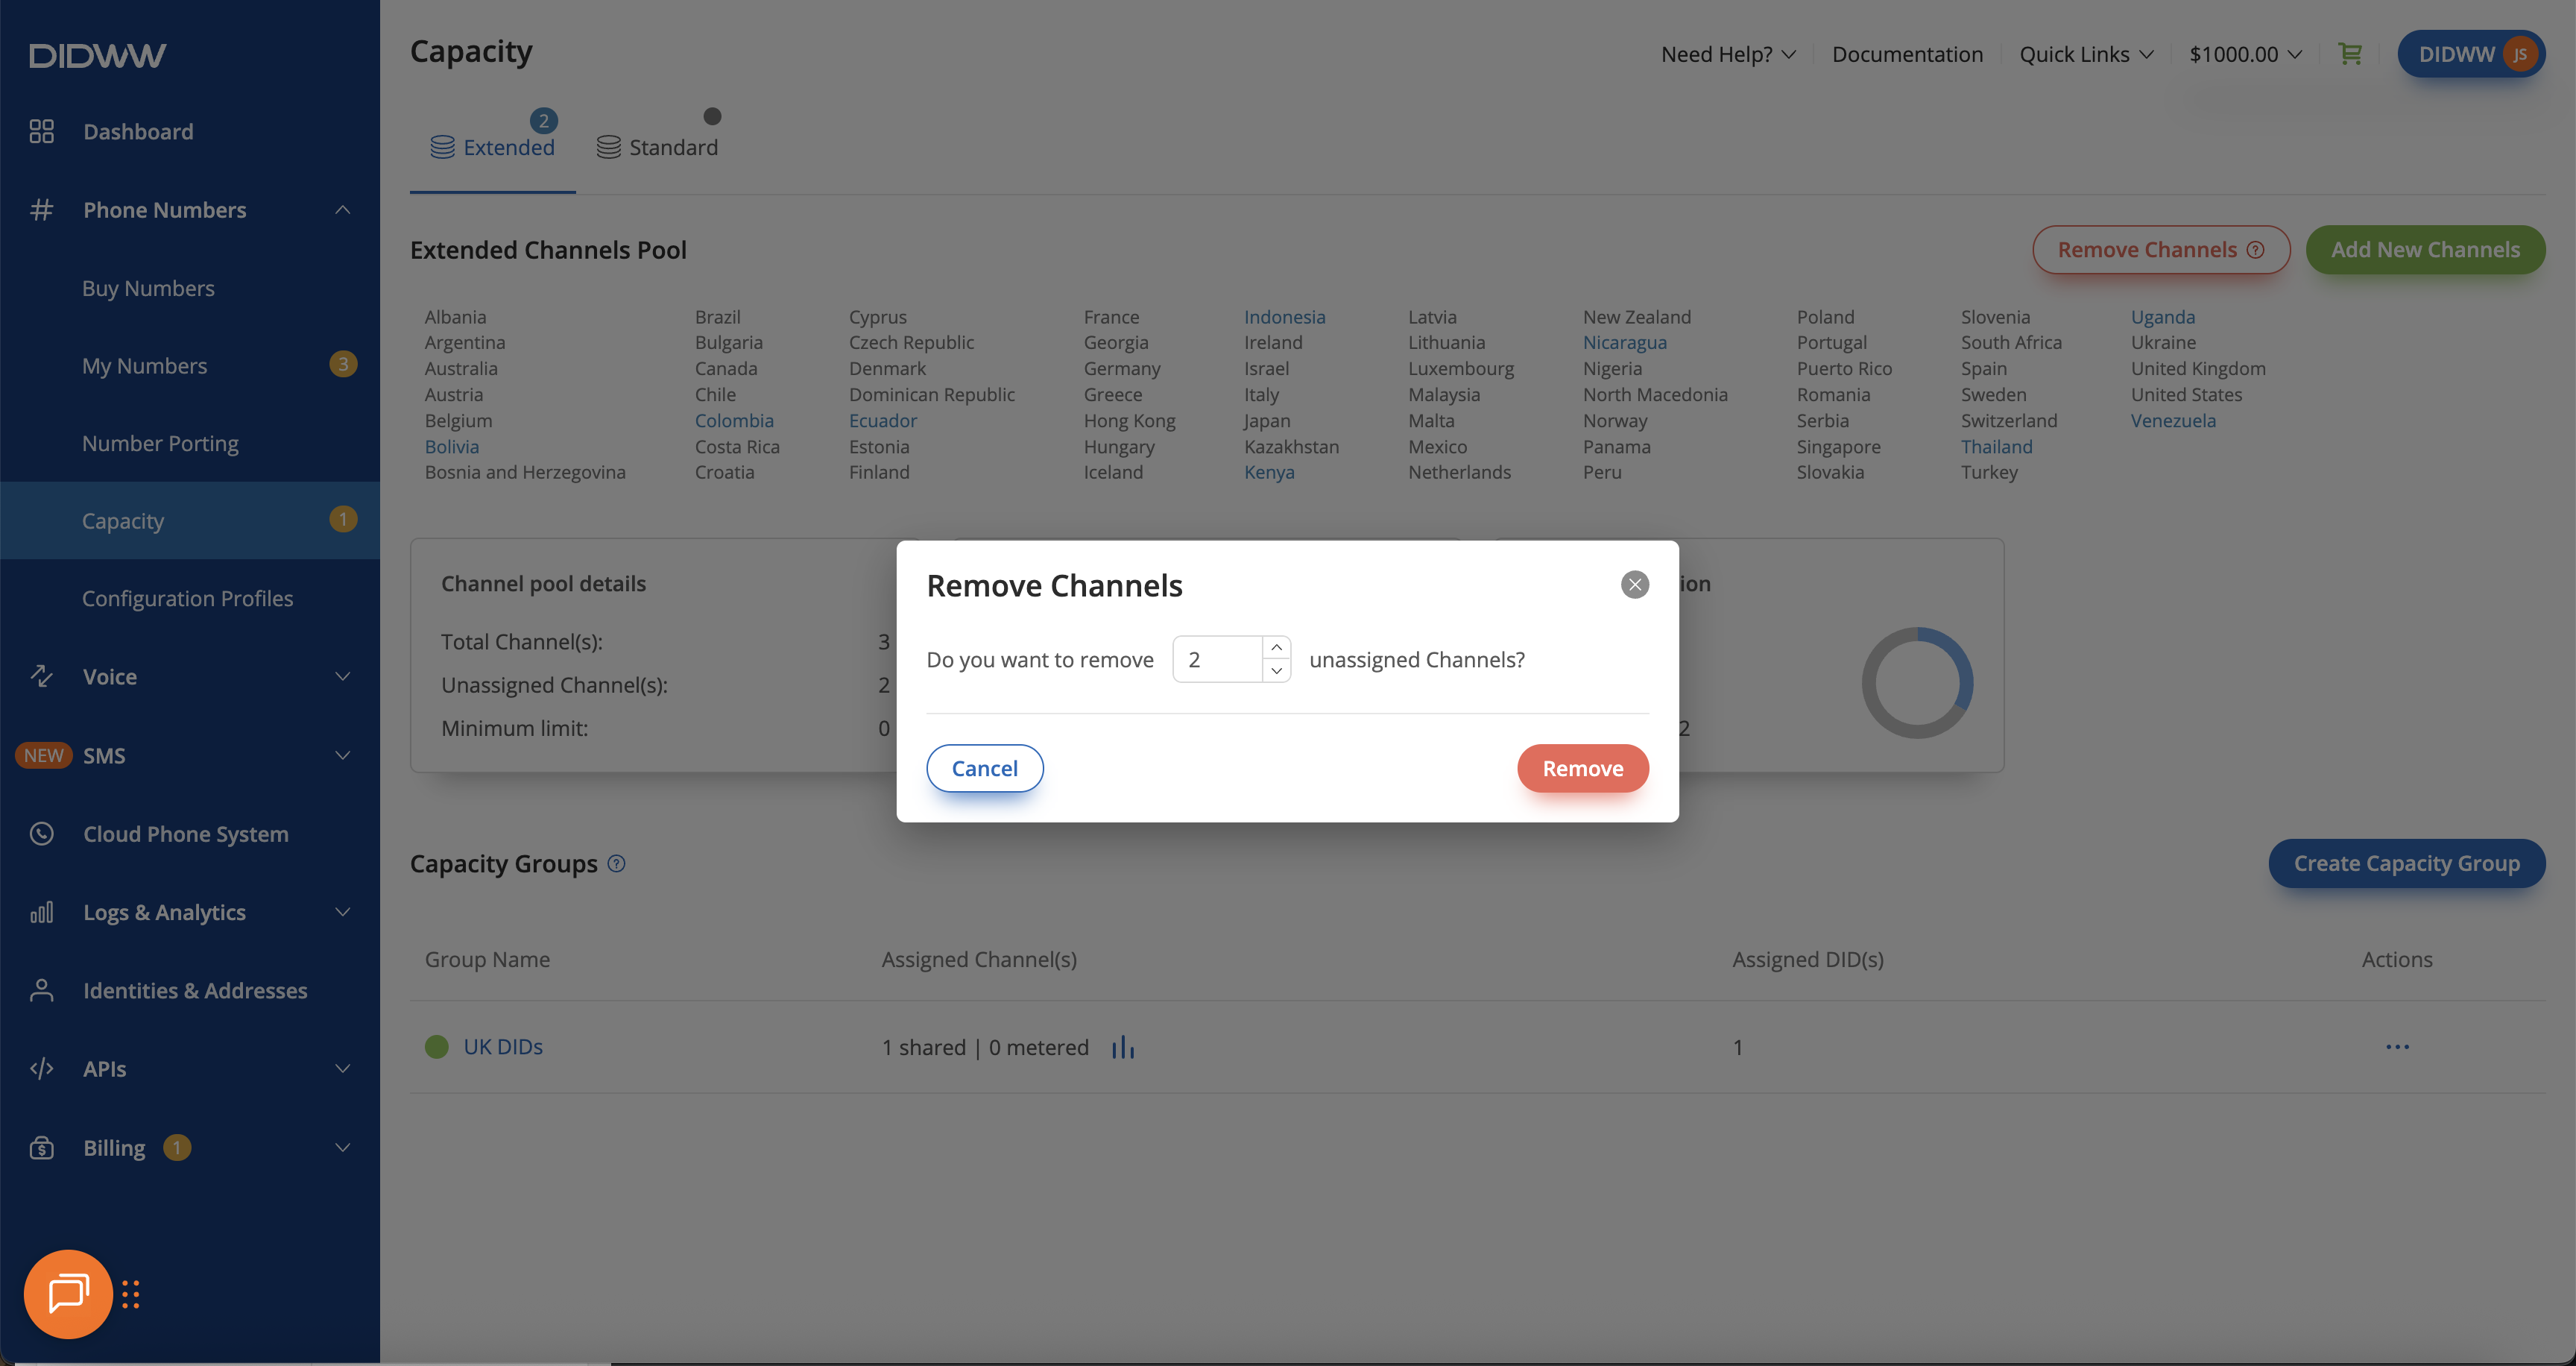Increase channel count with the up arrow
The height and width of the screenshot is (1366, 2576).
(x=1276, y=647)
